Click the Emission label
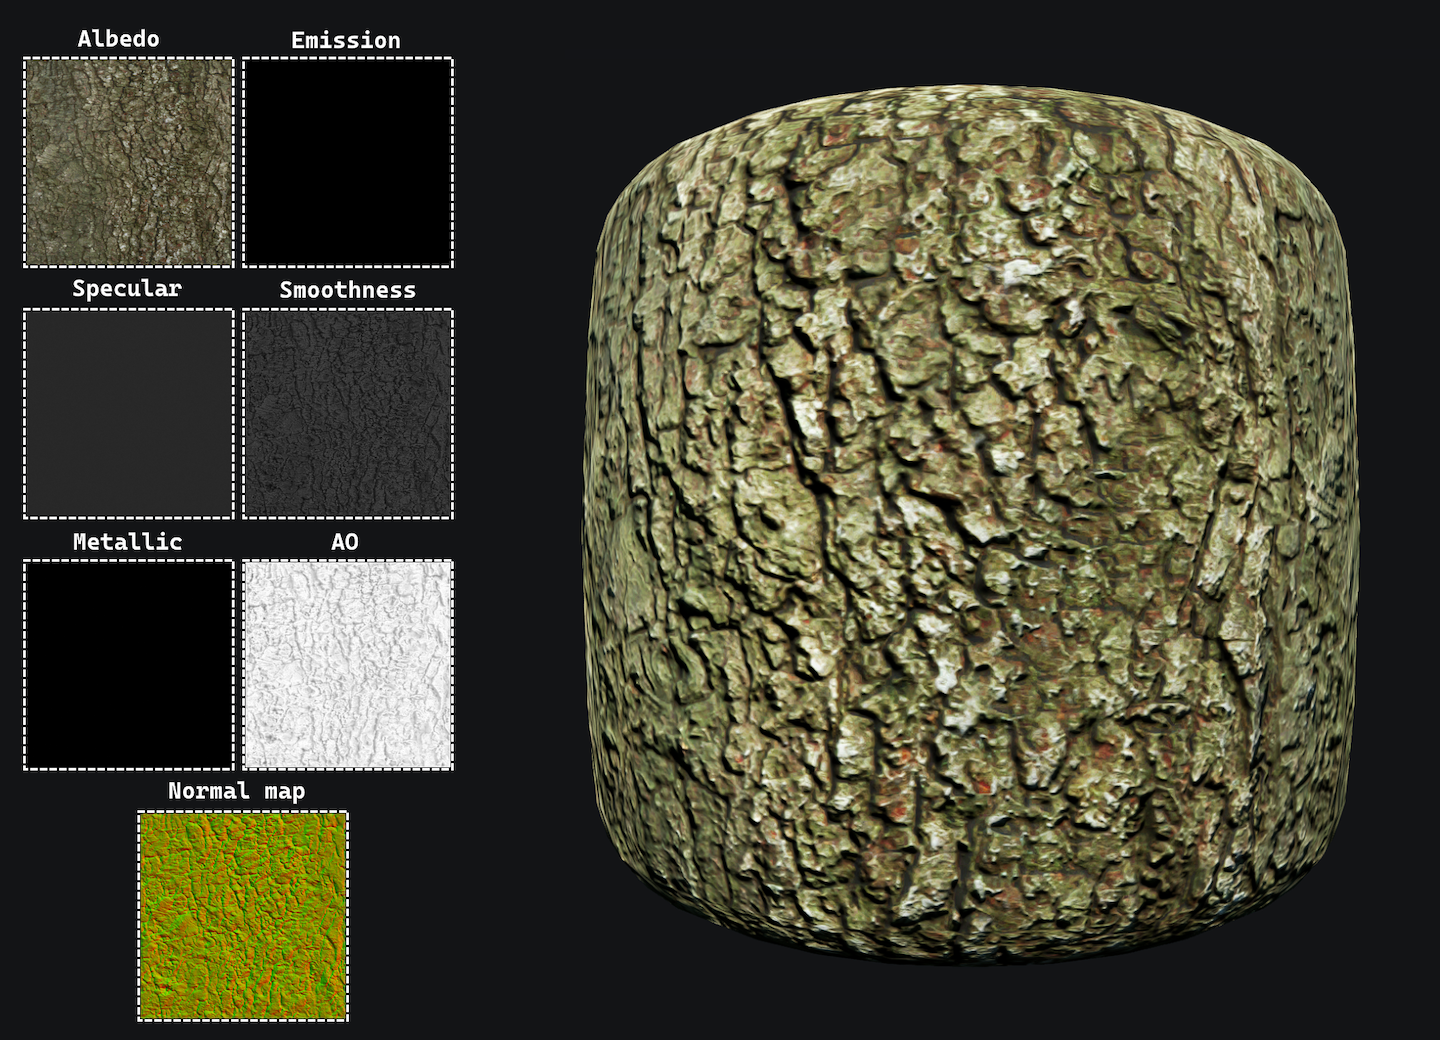Image resolution: width=1440 pixels, height=1040 pixels. coord(346,40)
